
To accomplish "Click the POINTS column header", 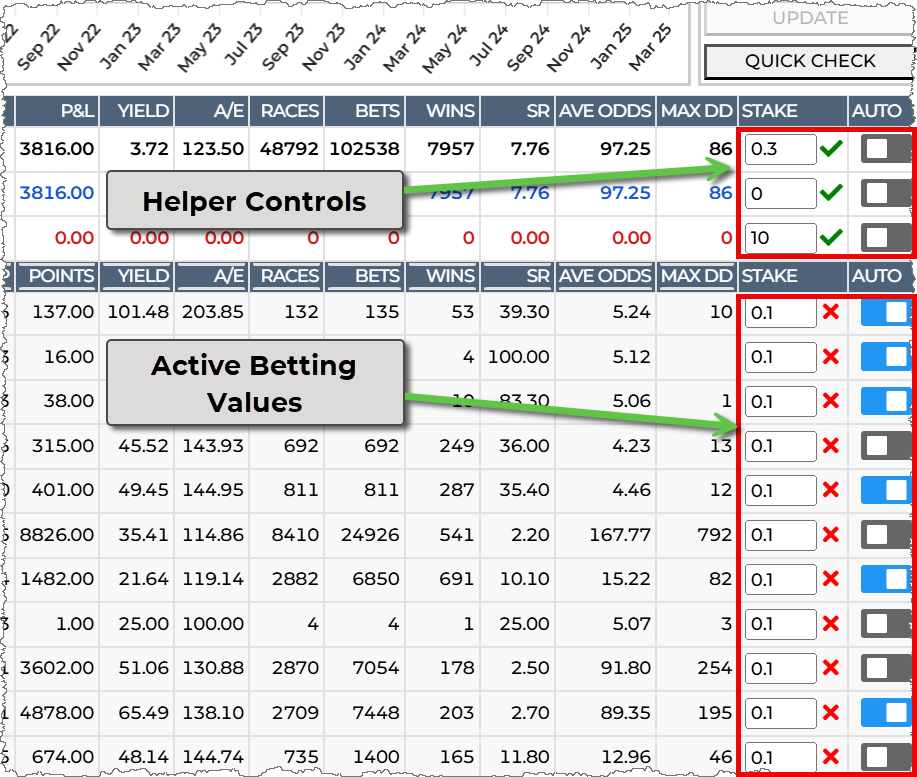I will click(x=57, y=276).
